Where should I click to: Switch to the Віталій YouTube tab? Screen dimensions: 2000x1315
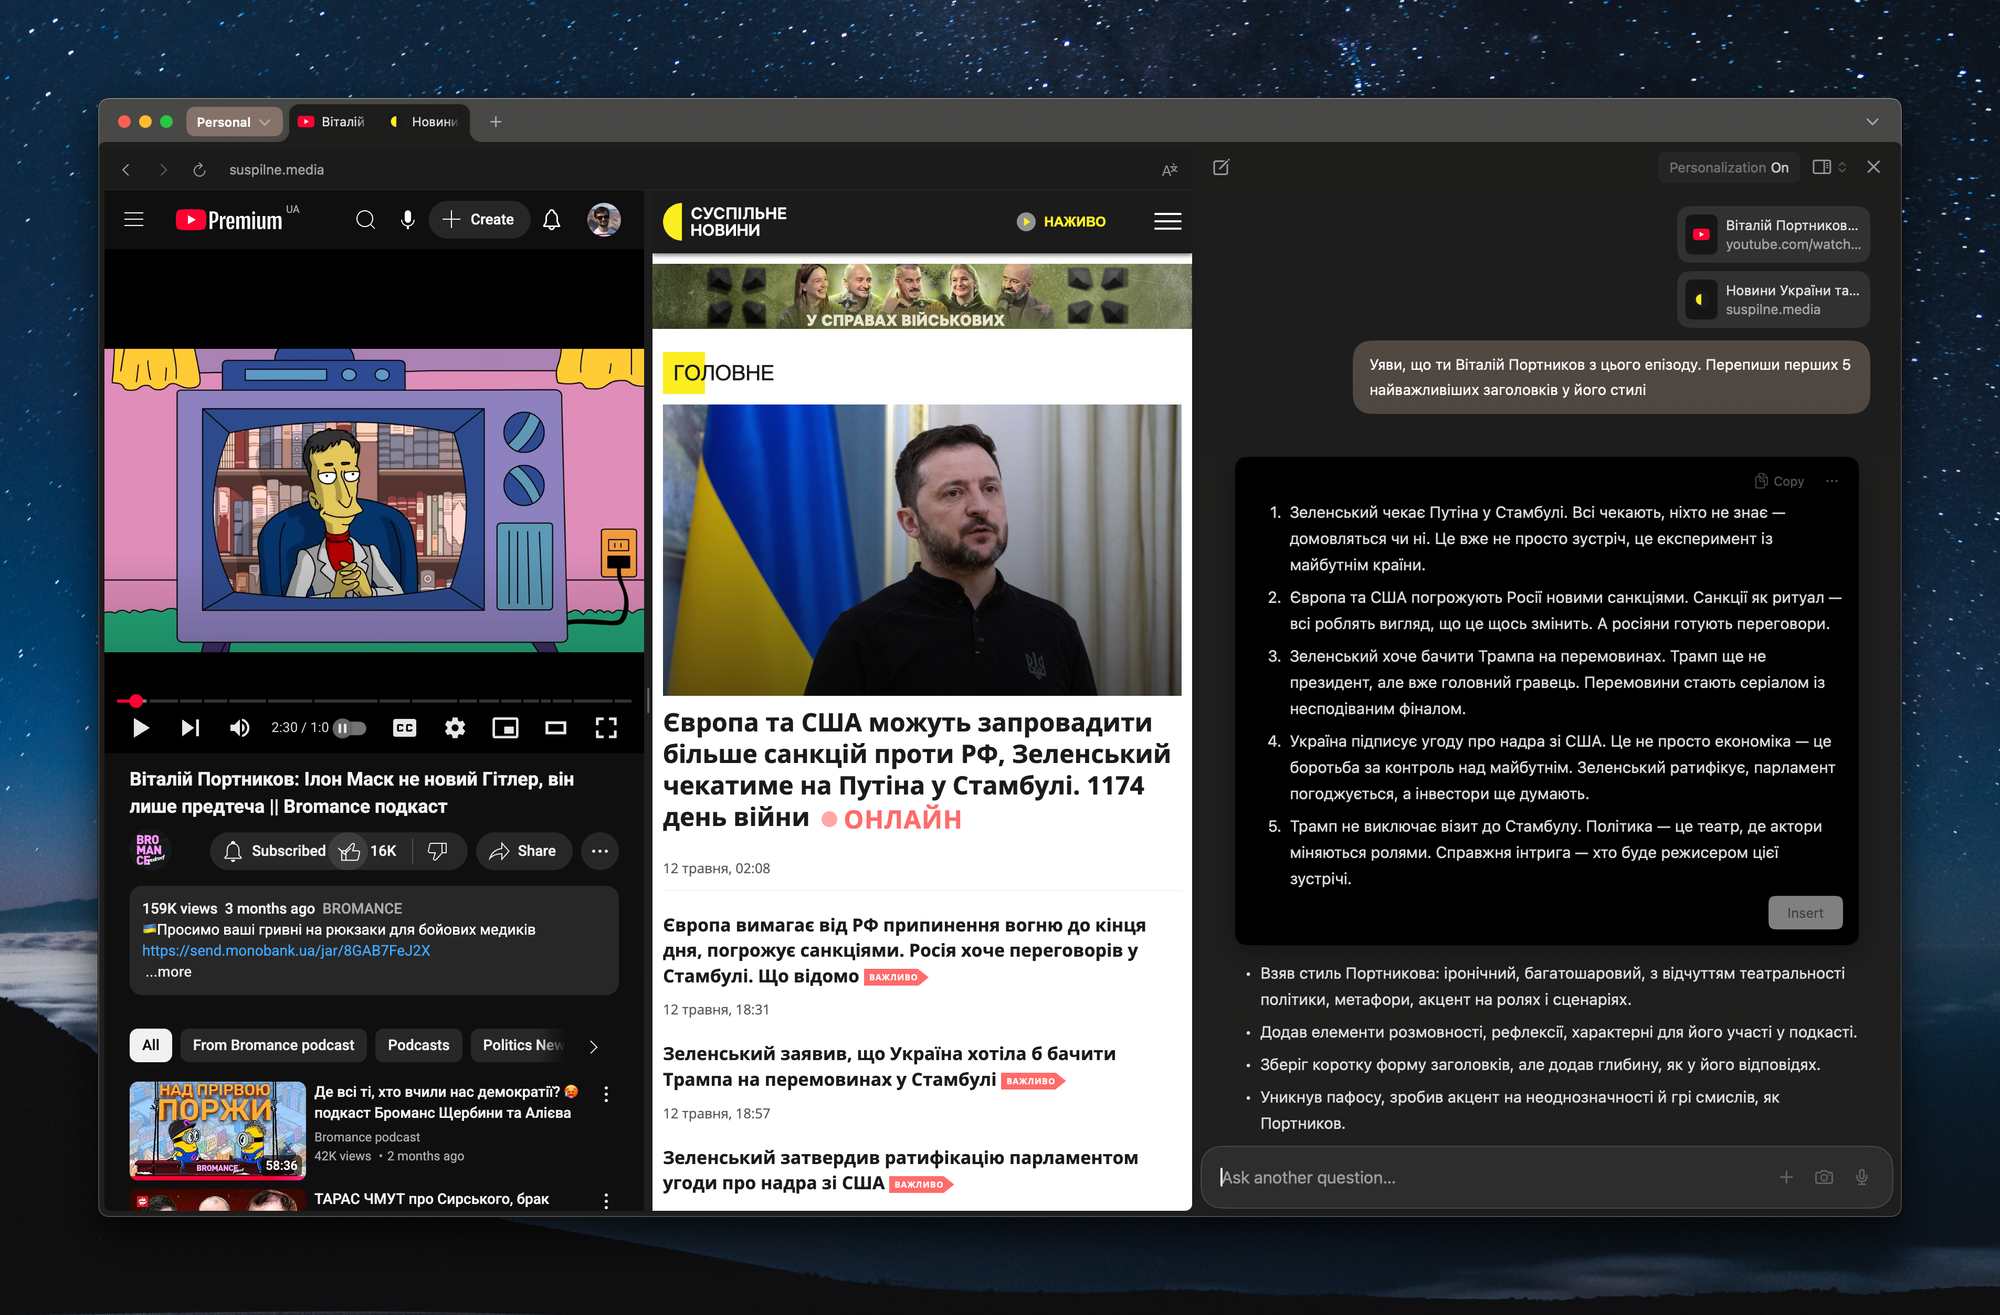point(332,122)
